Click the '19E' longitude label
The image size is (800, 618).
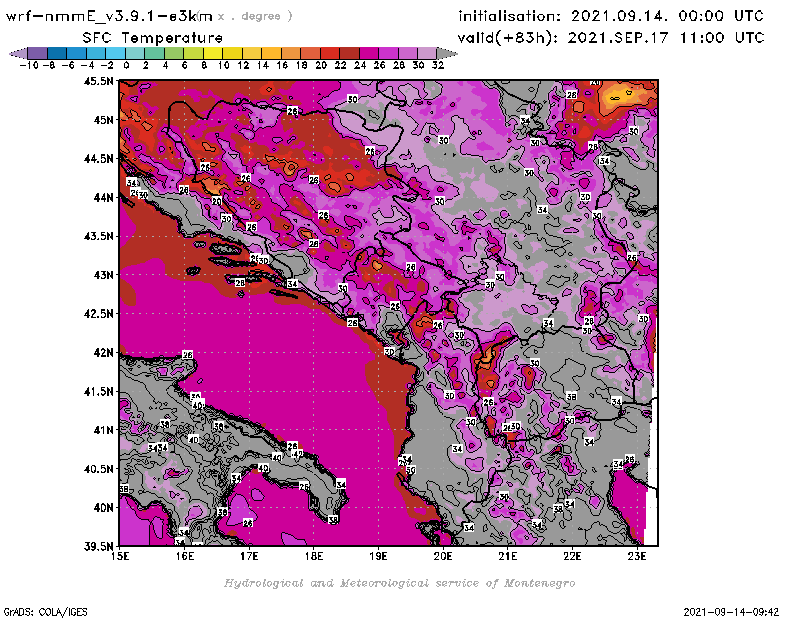(379, 556)
